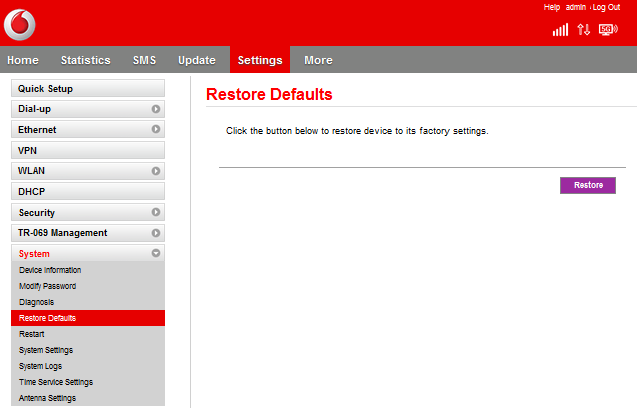Viewport: 639px width, 410px height.
Task: Expand the TR-069 Management arrow
Action: point(156,233)
